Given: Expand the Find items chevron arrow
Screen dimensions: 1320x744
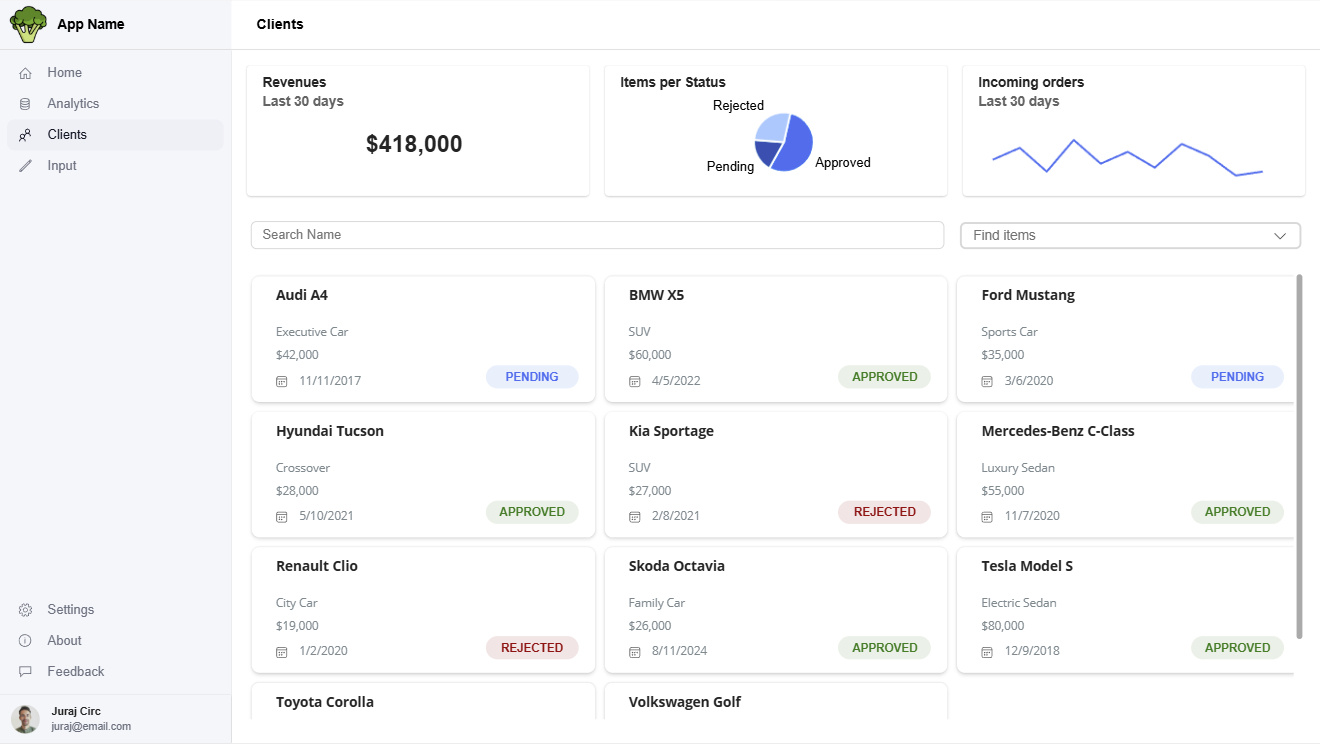Looking at the screenshot, I should (1280, 236).
